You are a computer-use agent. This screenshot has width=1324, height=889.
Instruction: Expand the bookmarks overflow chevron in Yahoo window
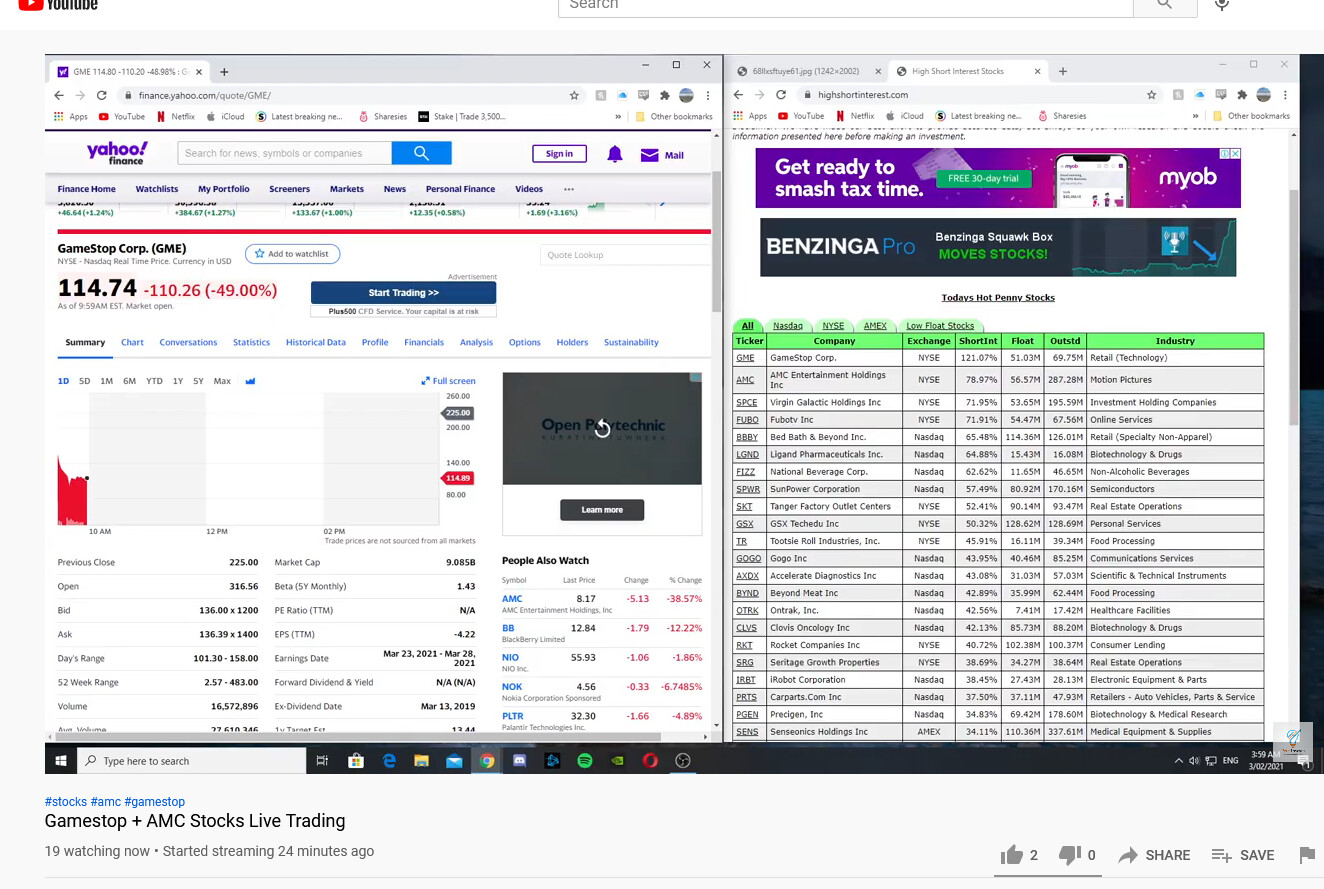(619, 116)
